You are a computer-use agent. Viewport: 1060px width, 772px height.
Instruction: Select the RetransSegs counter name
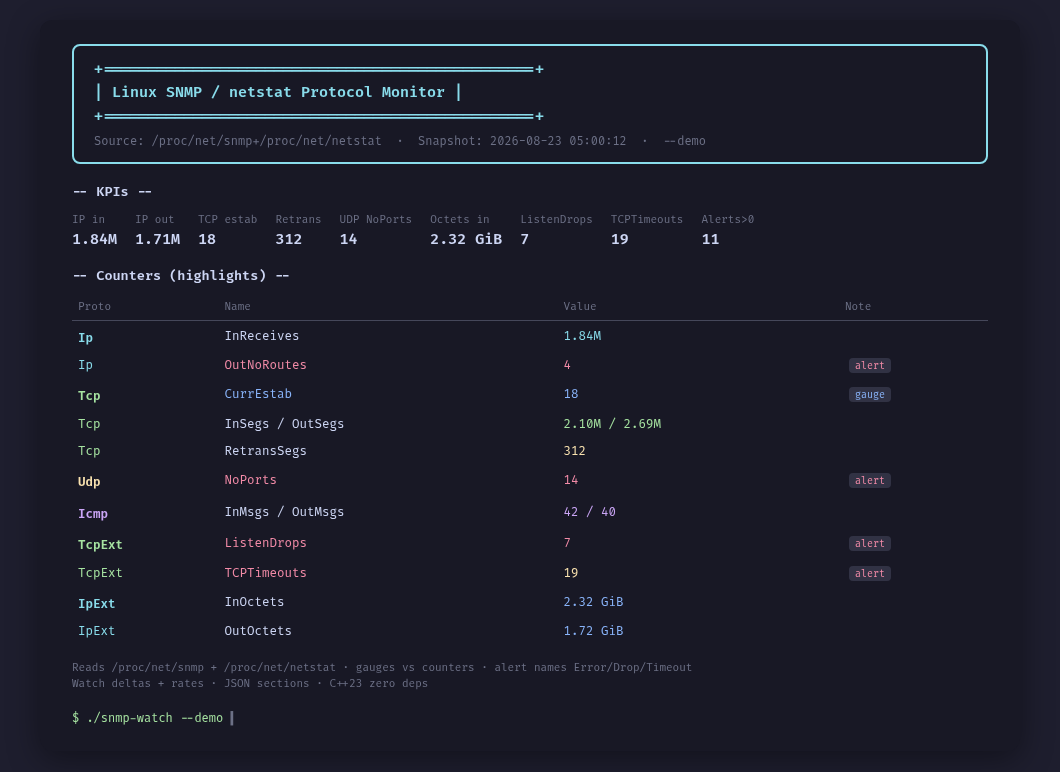(x=266, y=451)
